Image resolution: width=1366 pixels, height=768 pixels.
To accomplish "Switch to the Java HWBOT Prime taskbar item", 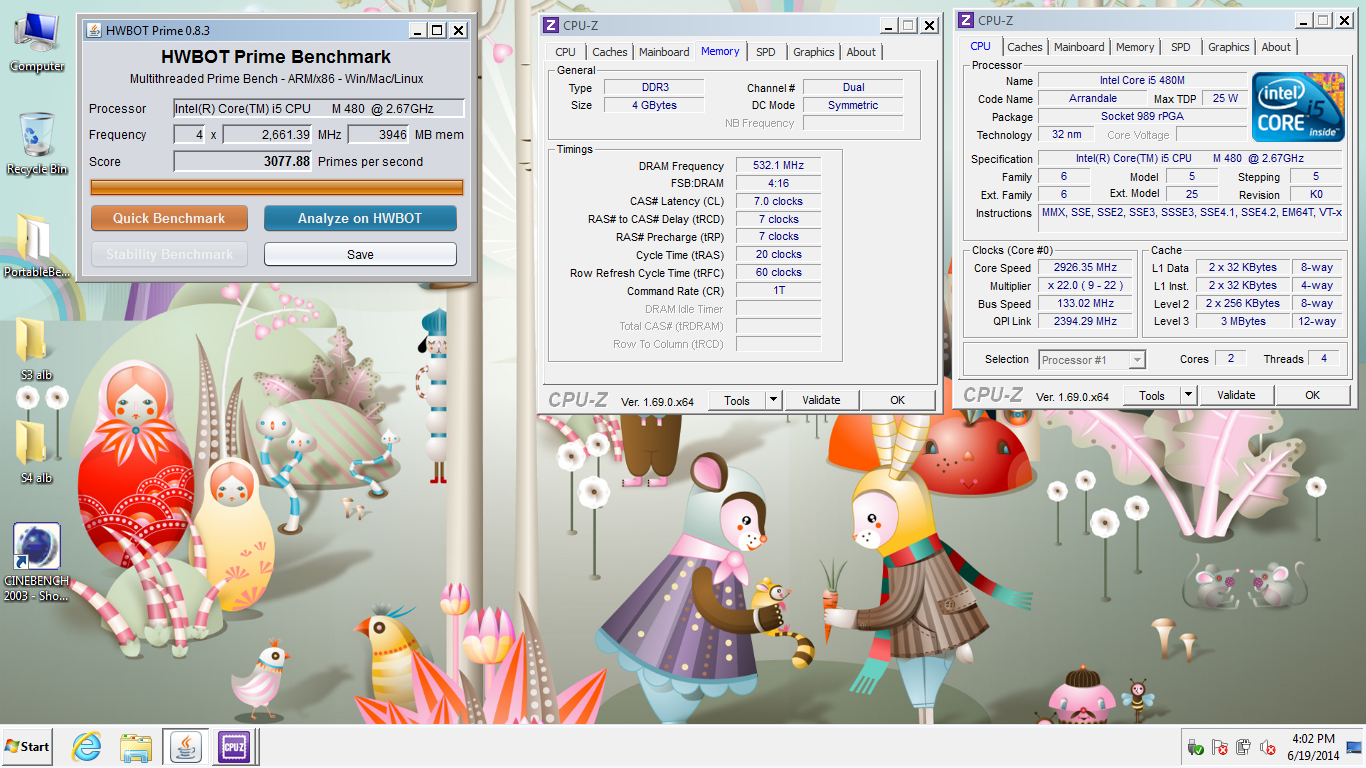I will pyautogui.click(x=184, y=747).
